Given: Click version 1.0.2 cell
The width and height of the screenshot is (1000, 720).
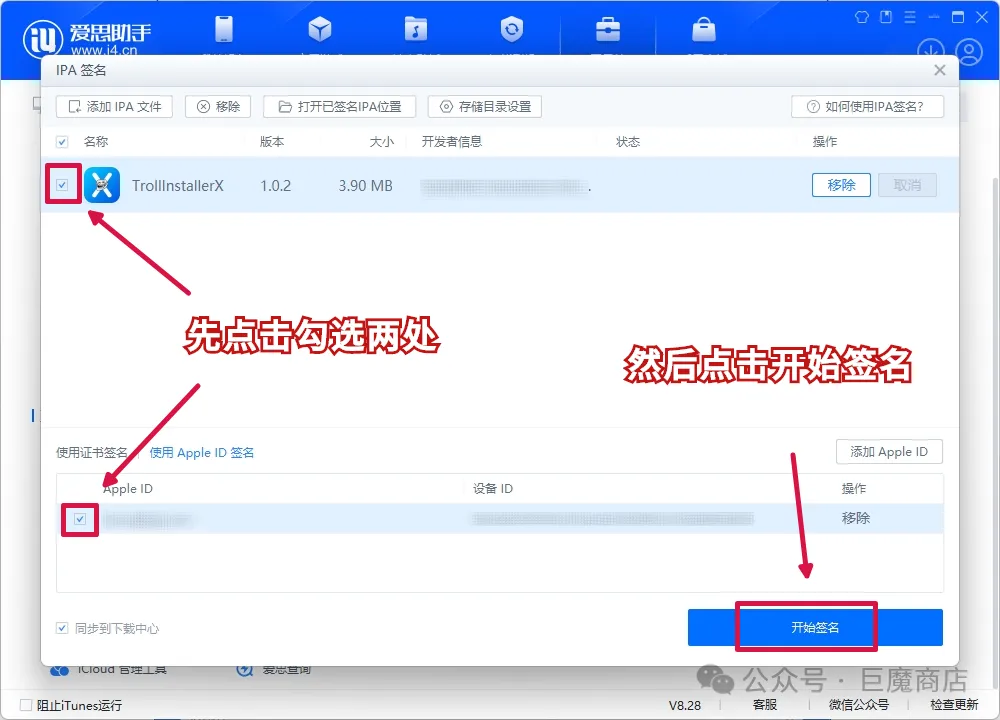Looking at the screenshot, I should (x=276, y=186).
